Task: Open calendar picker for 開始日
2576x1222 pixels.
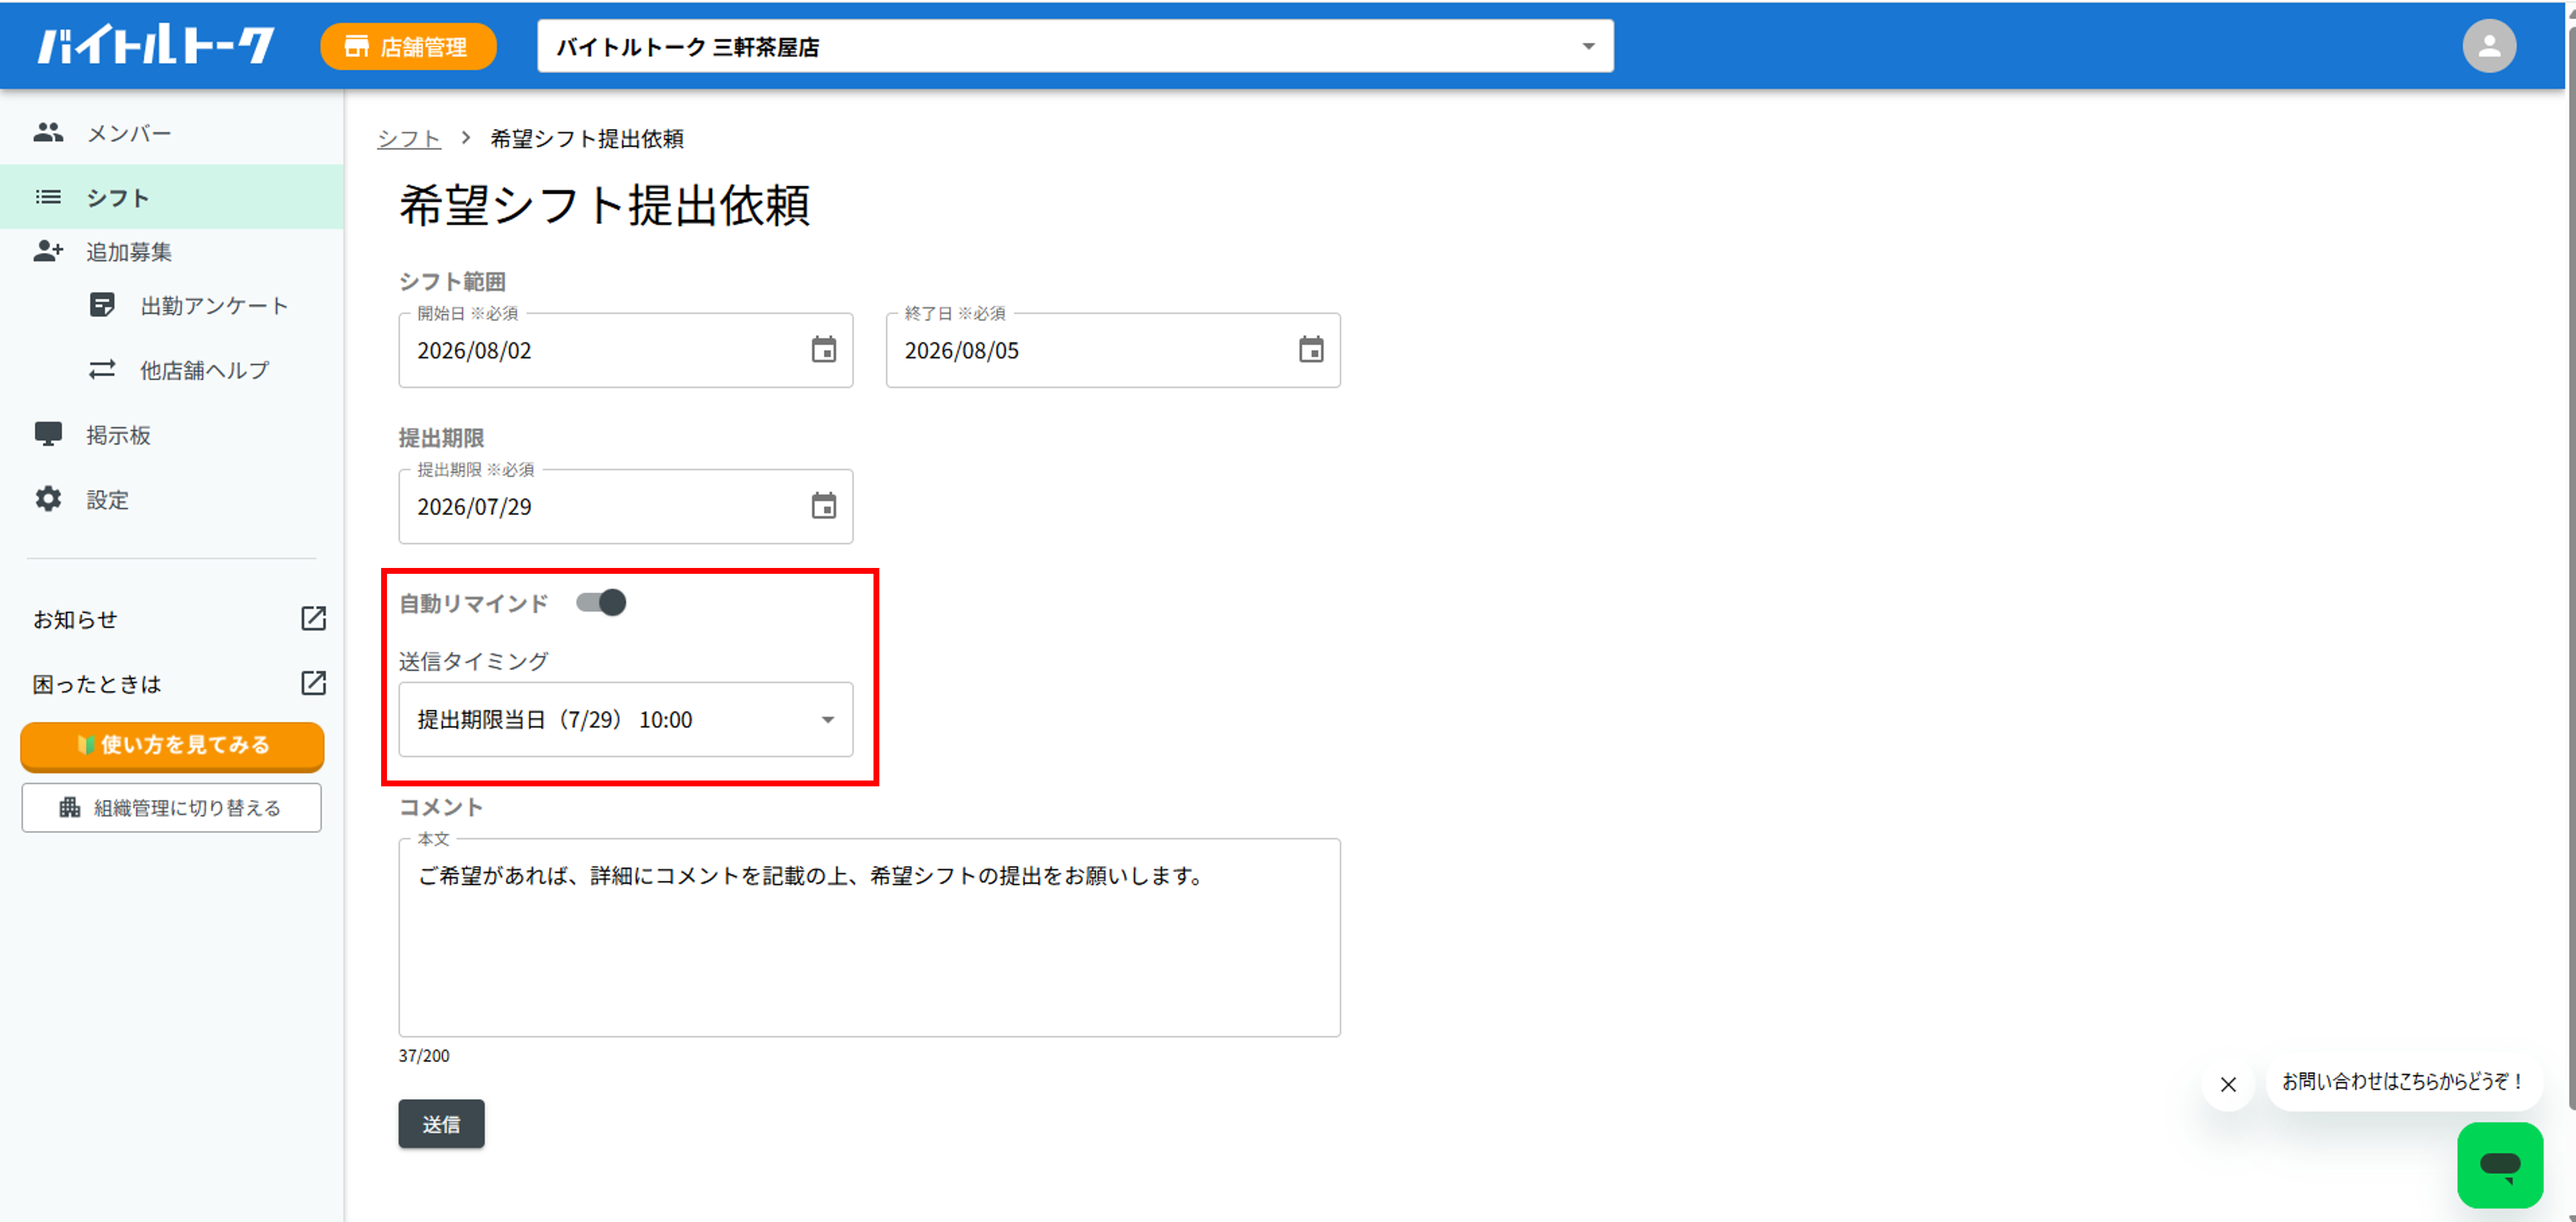Action: 823,350
